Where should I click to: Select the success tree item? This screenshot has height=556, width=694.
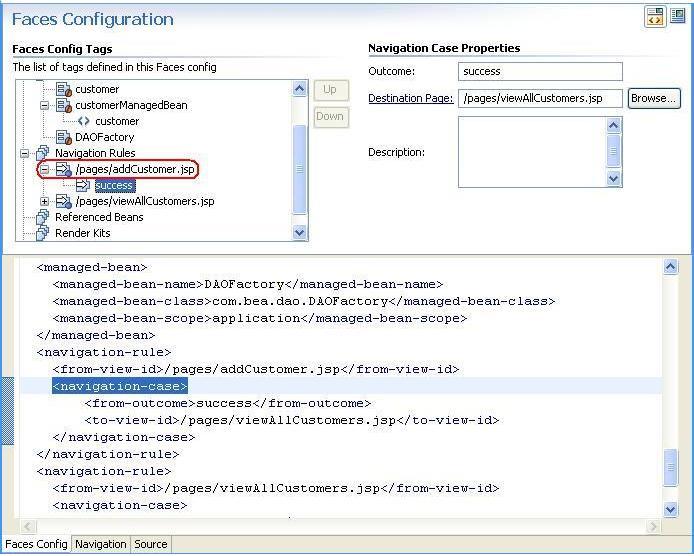[115, 185]
